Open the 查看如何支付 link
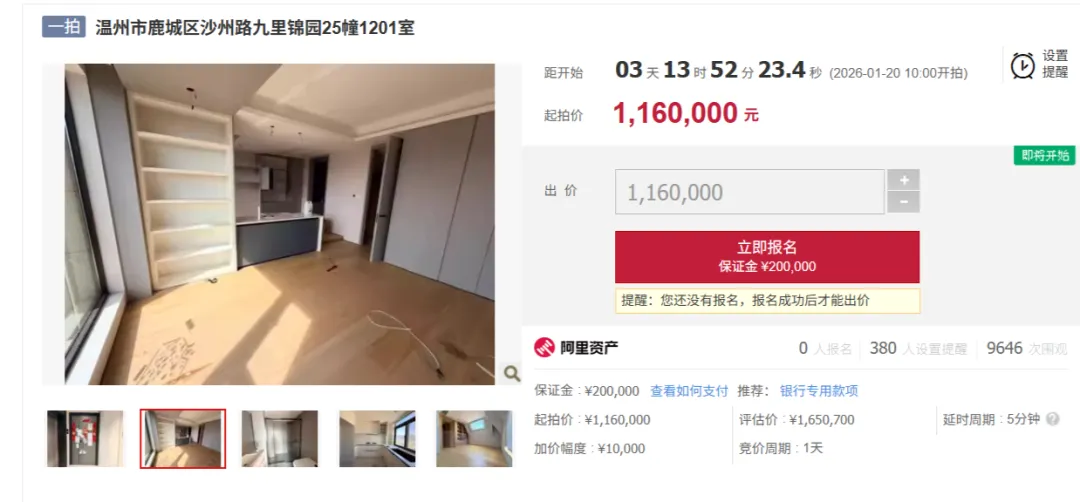Screen dimensions: 1080x502 pos(689,390)
